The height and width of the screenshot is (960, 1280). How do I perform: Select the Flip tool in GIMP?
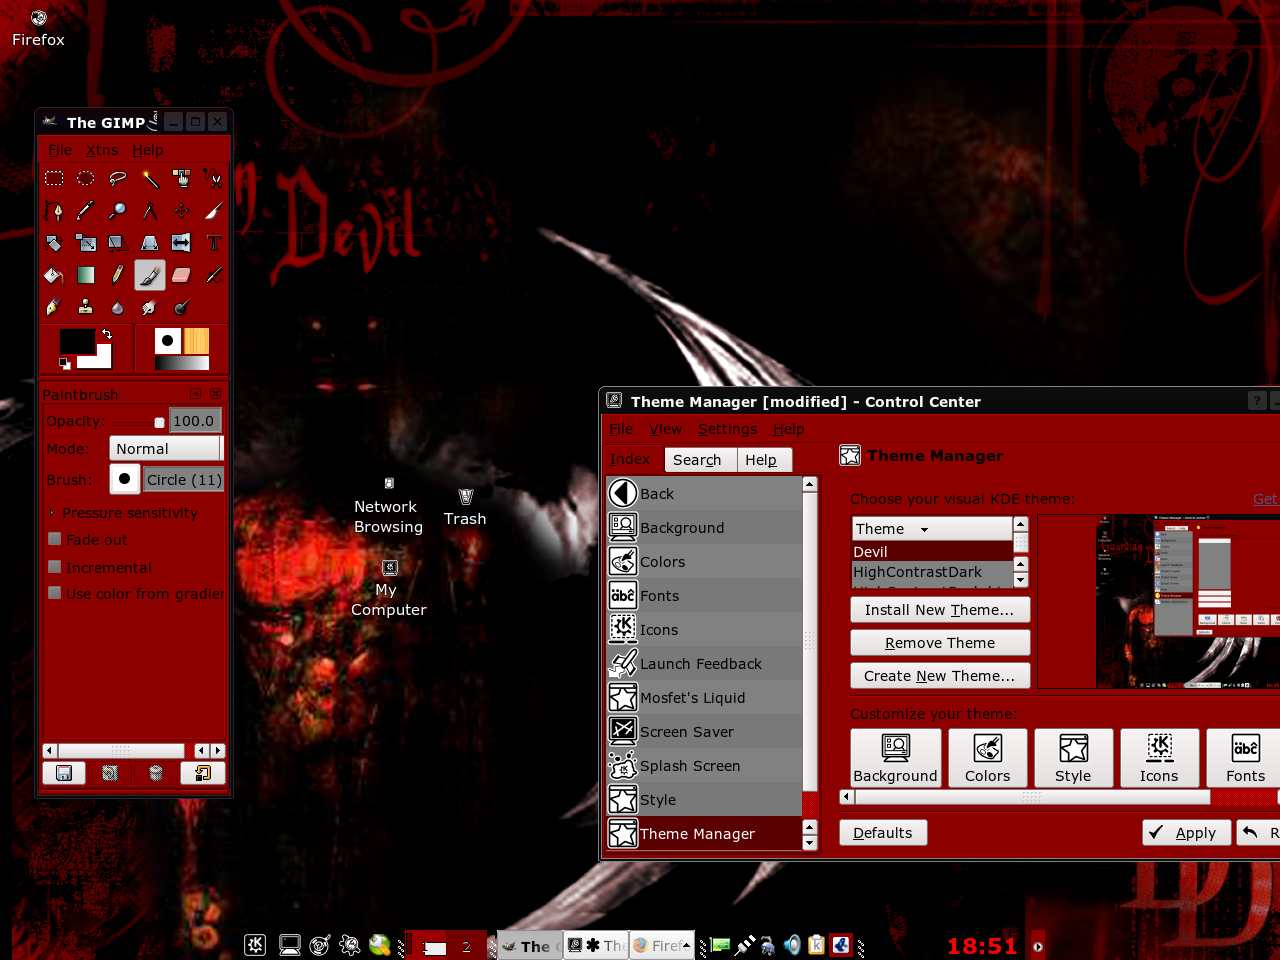point(182,243)
